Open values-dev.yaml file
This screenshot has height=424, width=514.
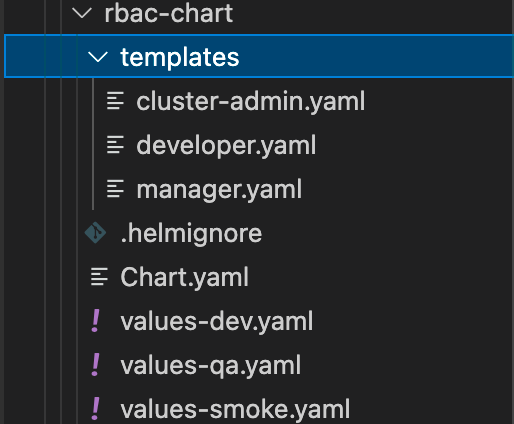point(217,321)
